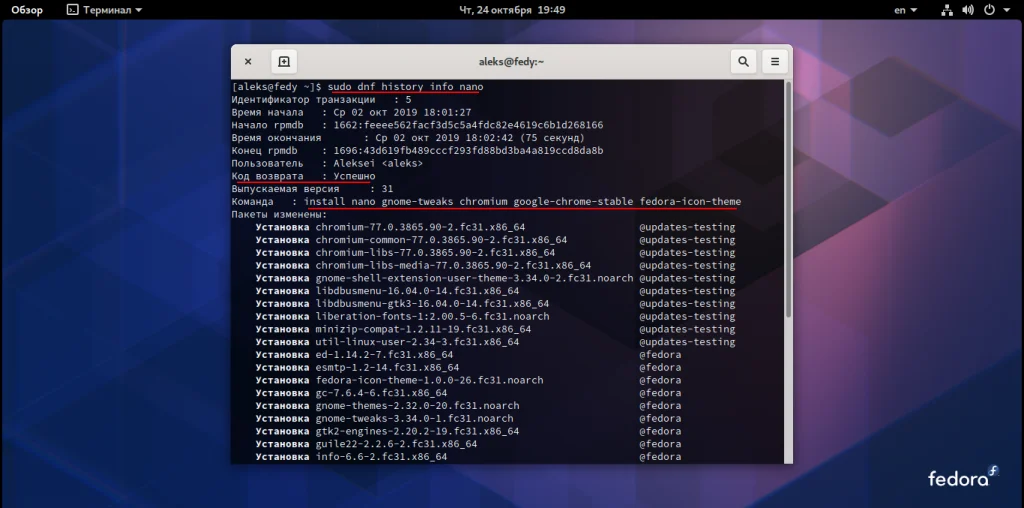Open the Терминал application menu
This screenshot has width=1024, height=508.
(x=105, y=10)
